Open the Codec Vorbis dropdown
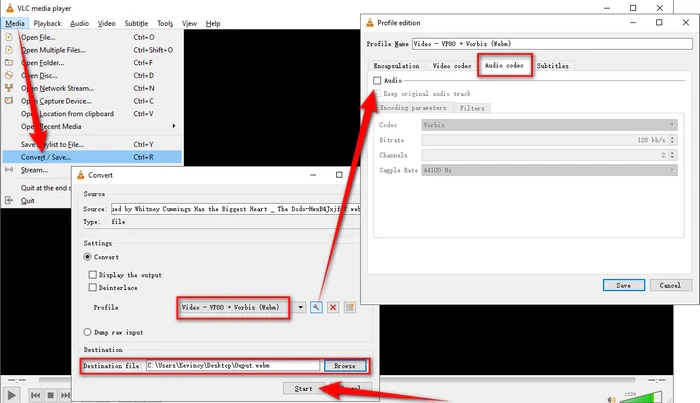This screenshot has height=403, width=700. click(550, 125)
